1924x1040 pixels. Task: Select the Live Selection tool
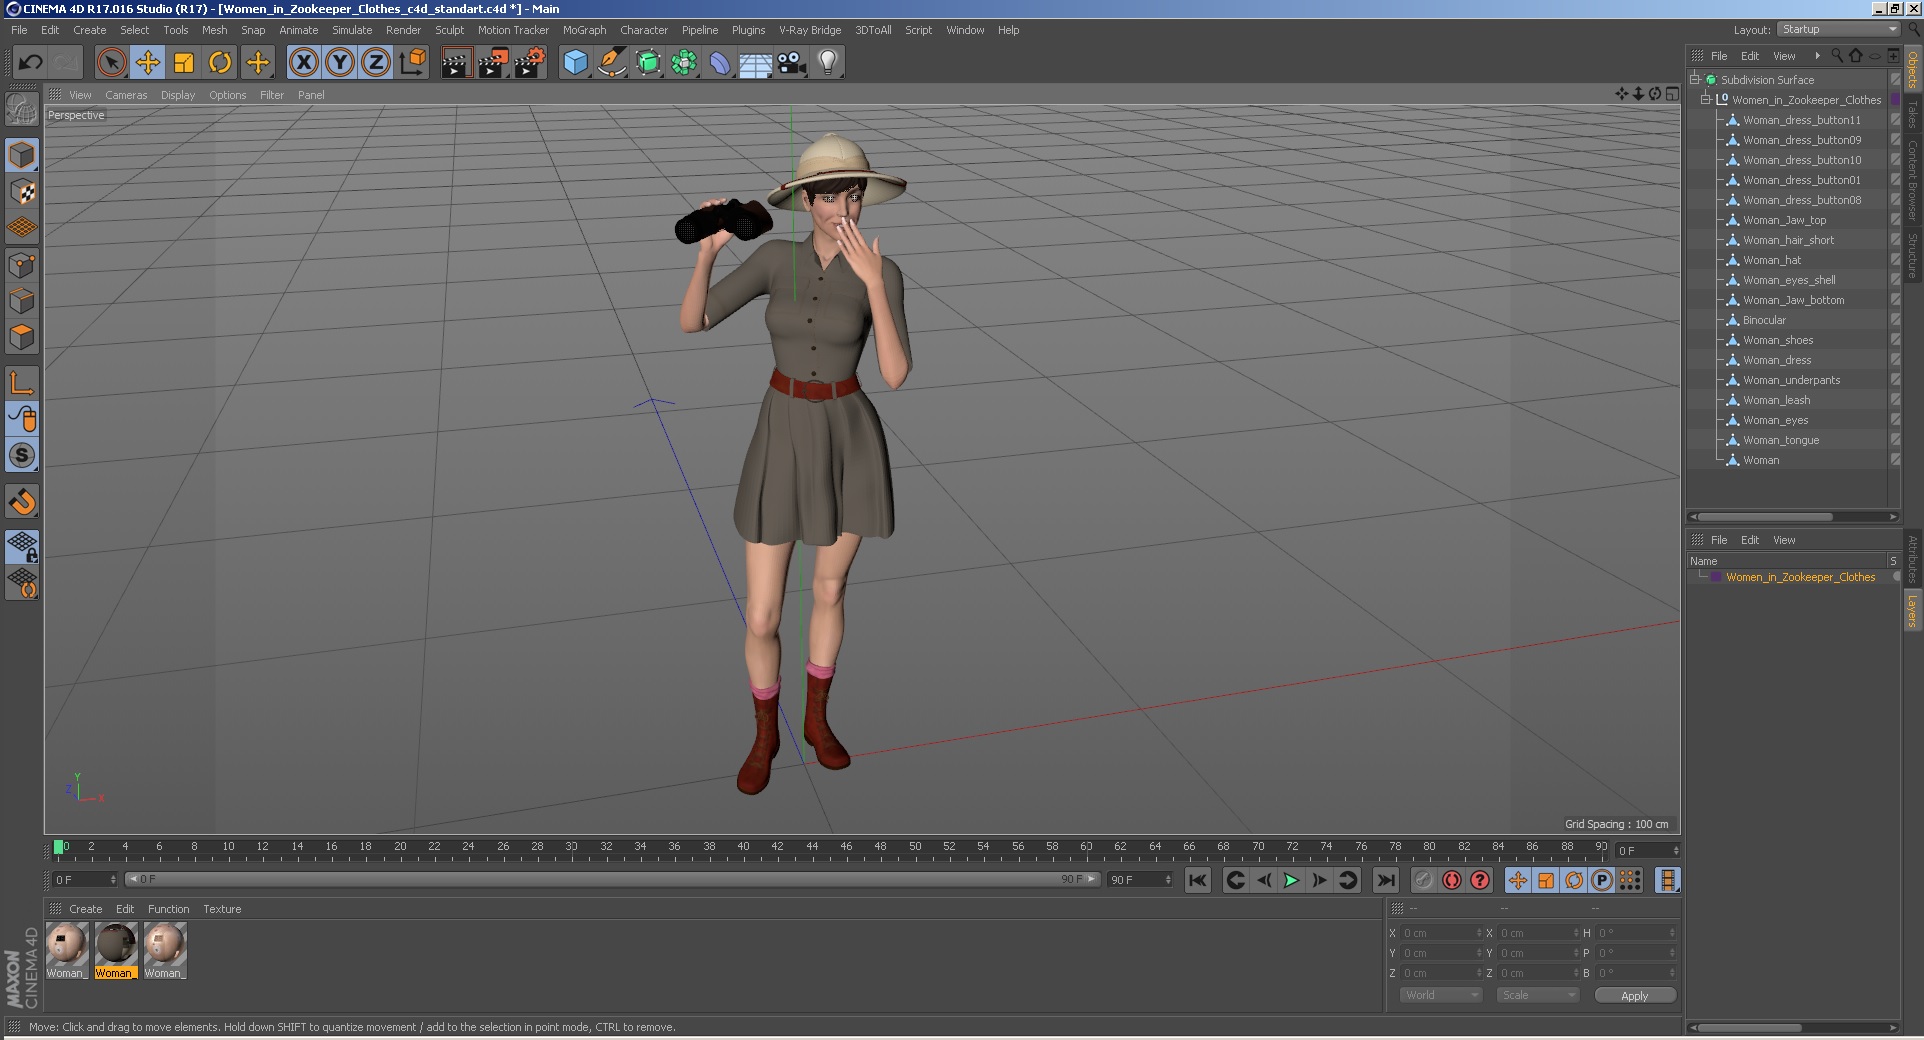click(x=111, y=63)
